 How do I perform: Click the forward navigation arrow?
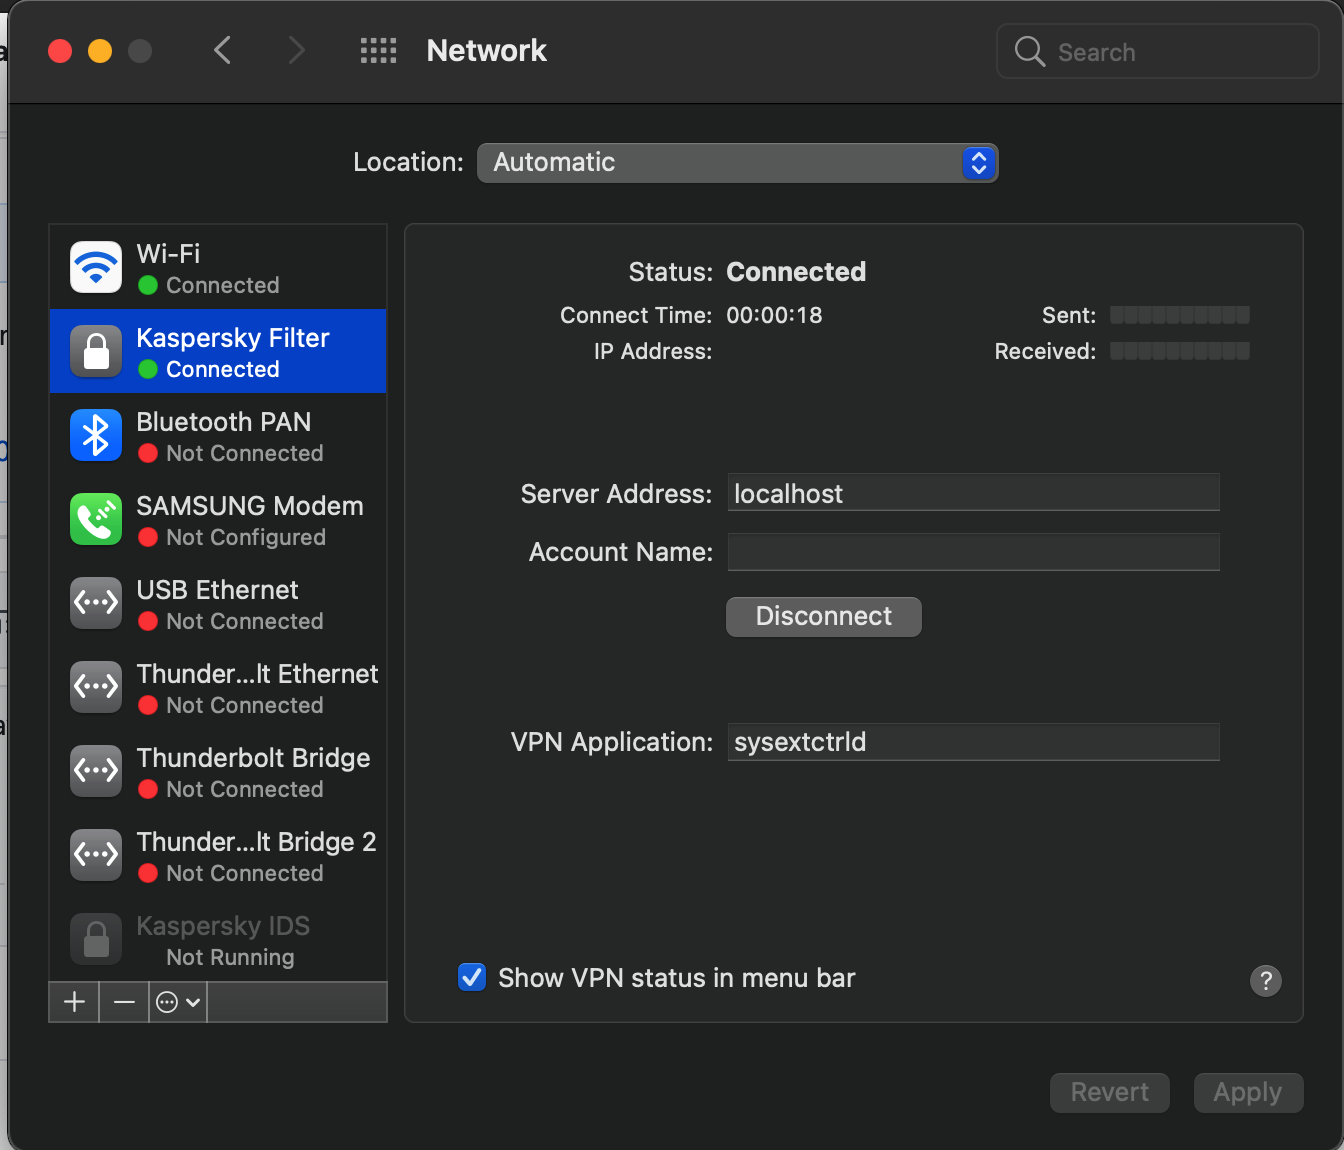[296, 50]
